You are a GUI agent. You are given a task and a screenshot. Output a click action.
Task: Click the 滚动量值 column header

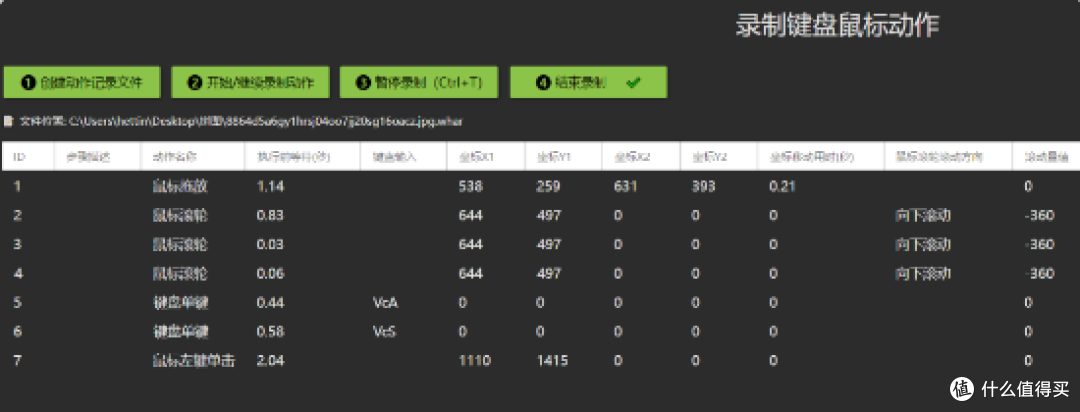click(1046, 156)
